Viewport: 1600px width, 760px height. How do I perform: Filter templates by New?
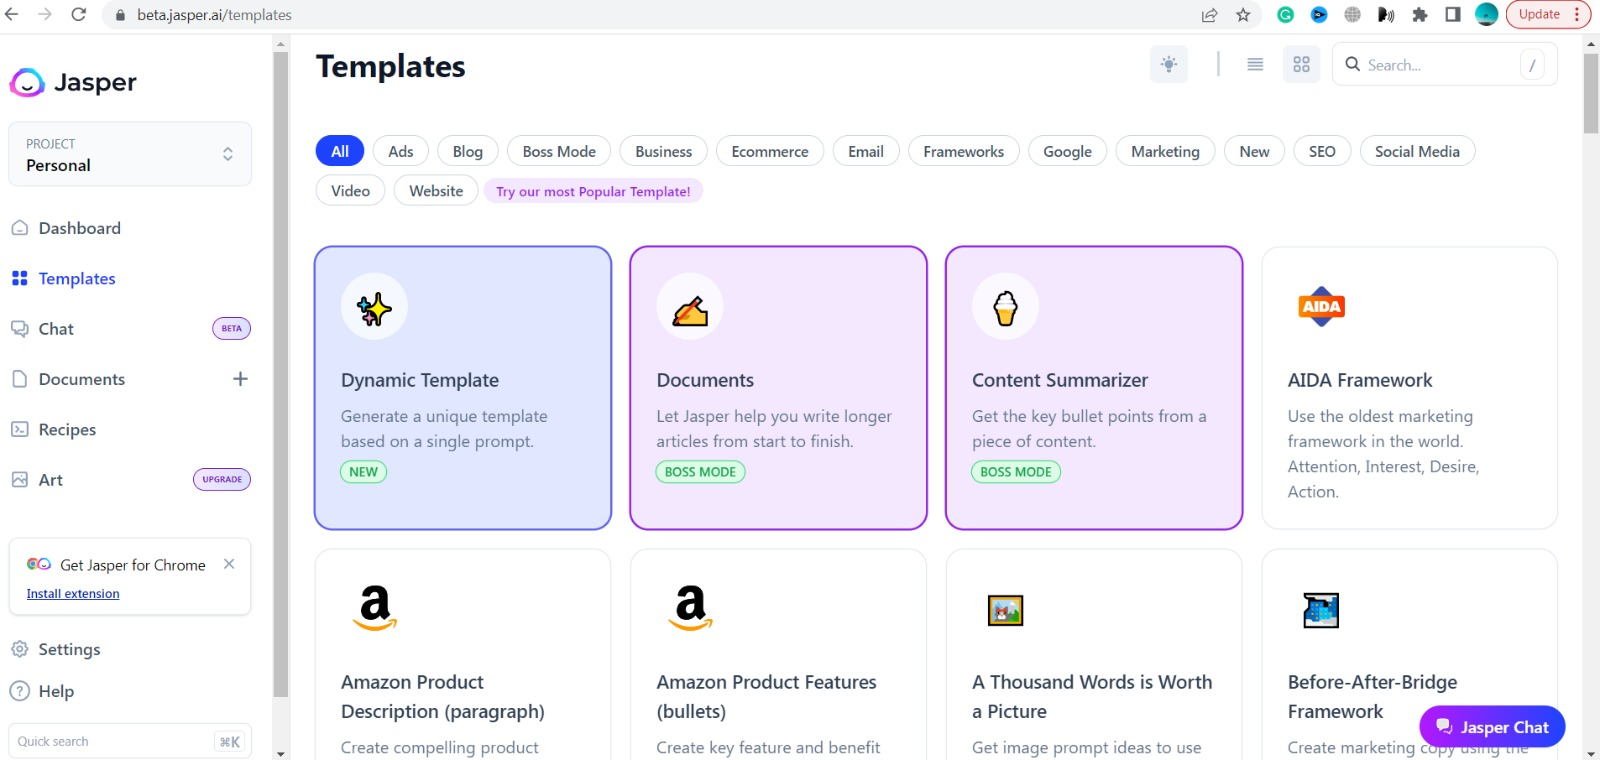click(x=1254, y=151)
